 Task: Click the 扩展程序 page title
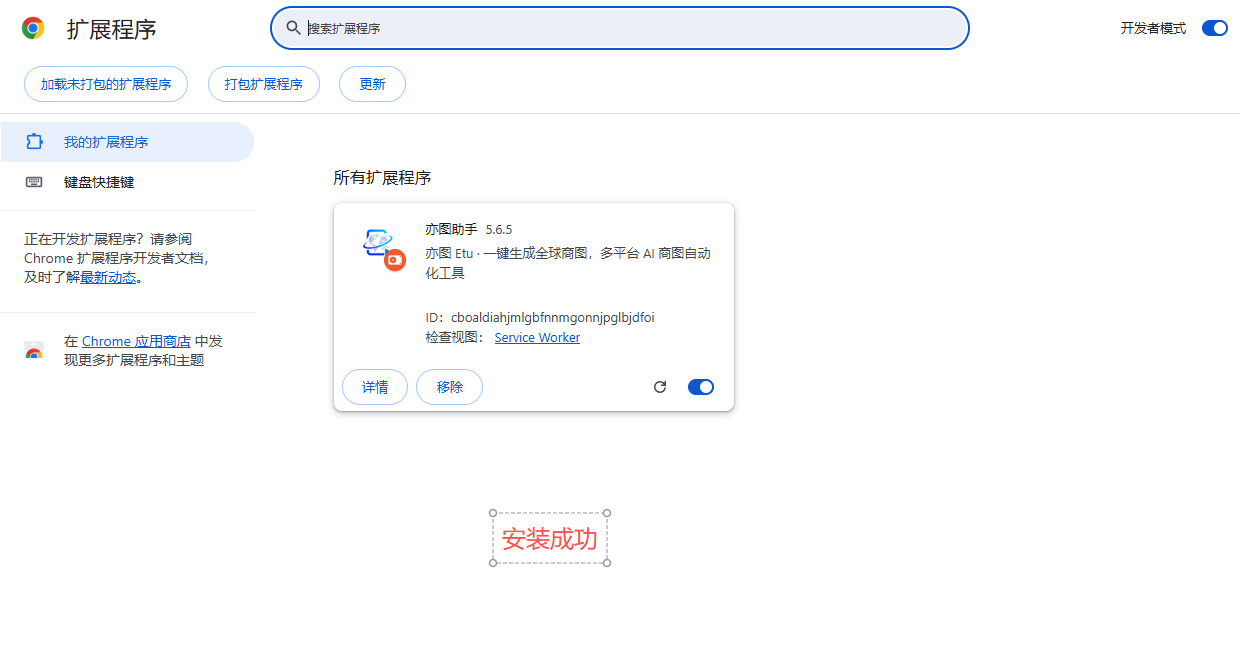[112, 29]
